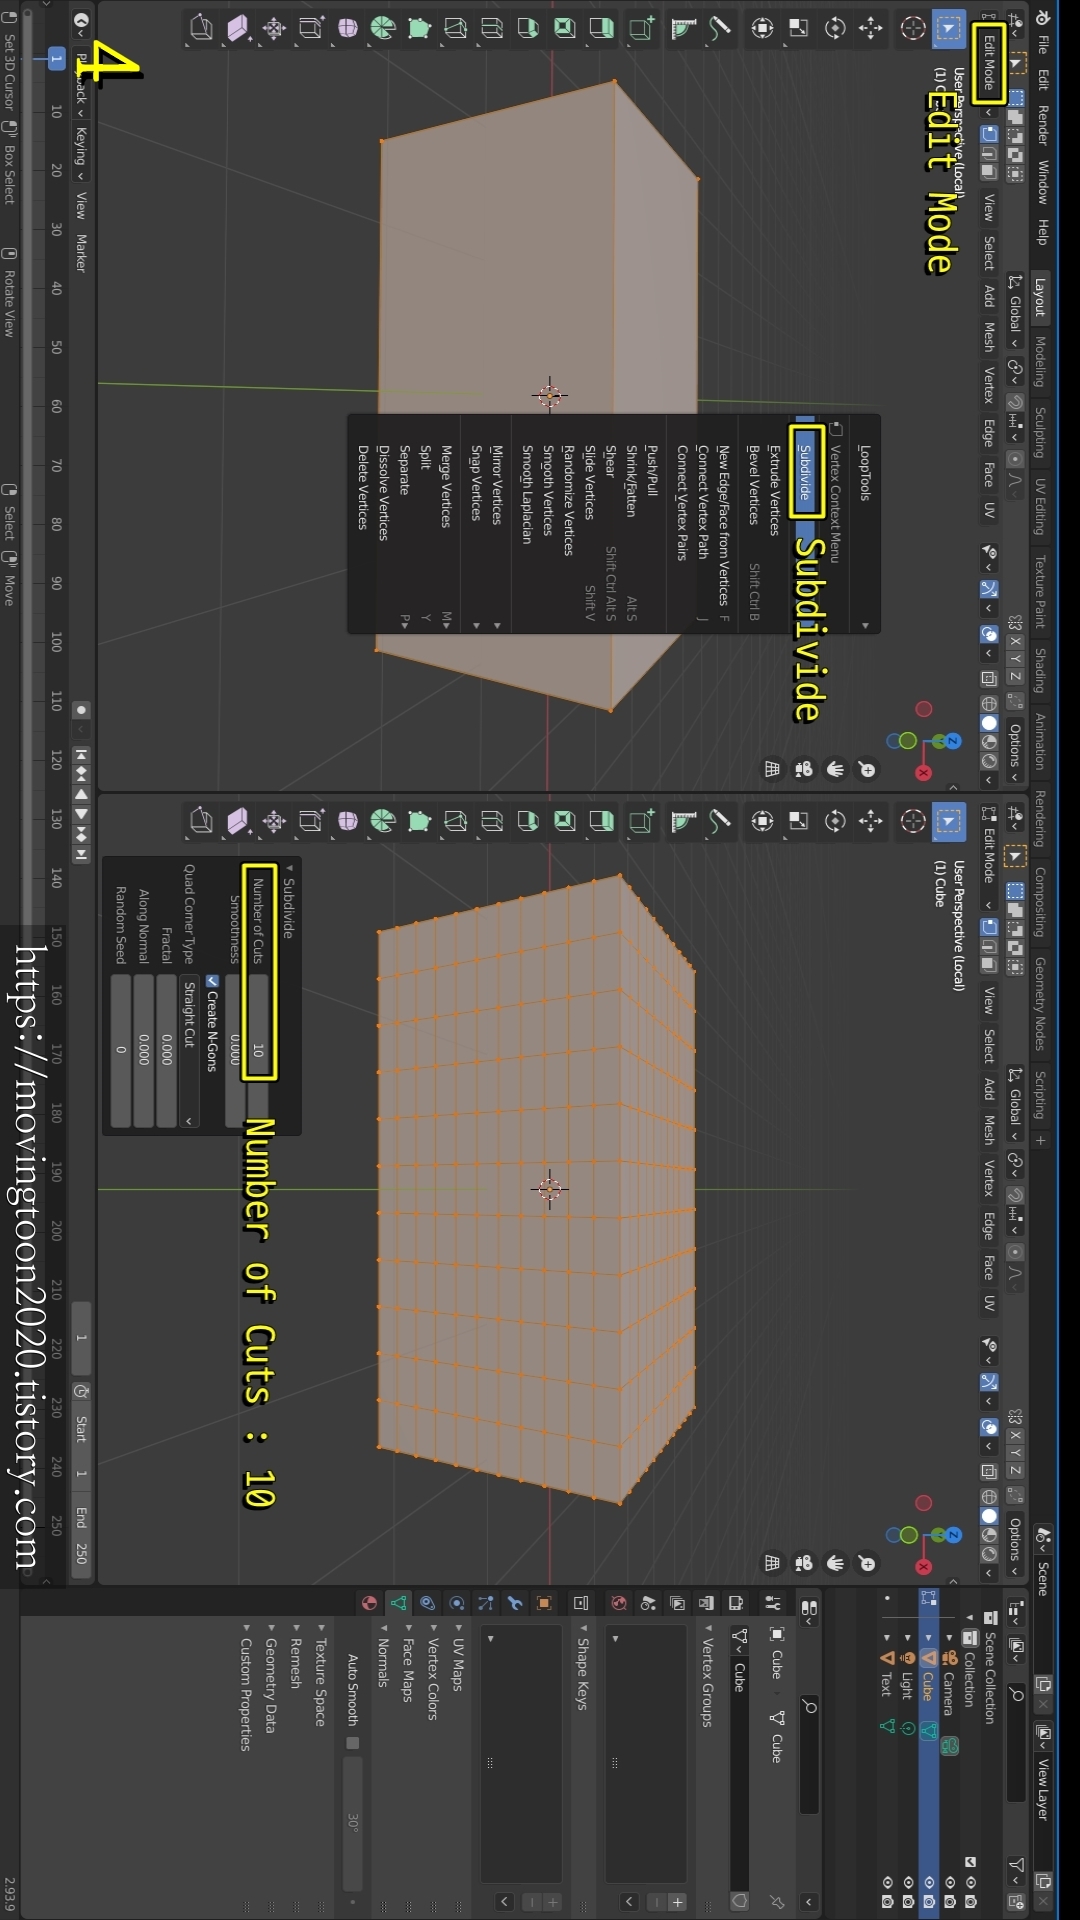Hide the Light object using its eye icon
The image size is (1080, 1920).
click(908, 1883)
